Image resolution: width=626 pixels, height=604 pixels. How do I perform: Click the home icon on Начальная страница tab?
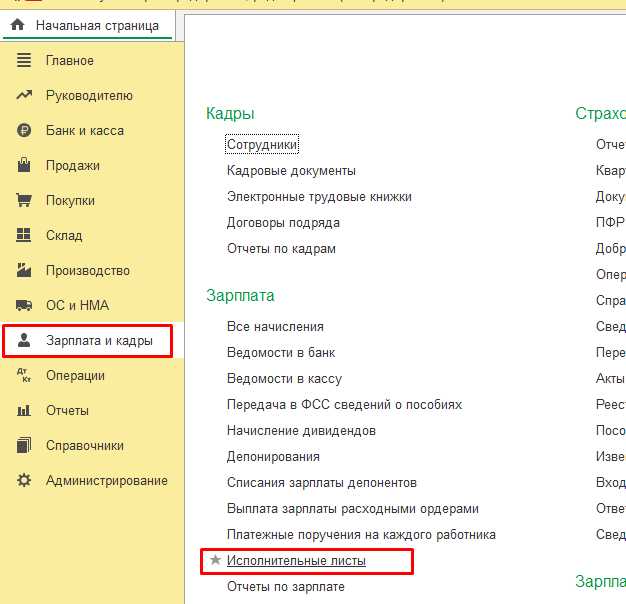[17, 25]
